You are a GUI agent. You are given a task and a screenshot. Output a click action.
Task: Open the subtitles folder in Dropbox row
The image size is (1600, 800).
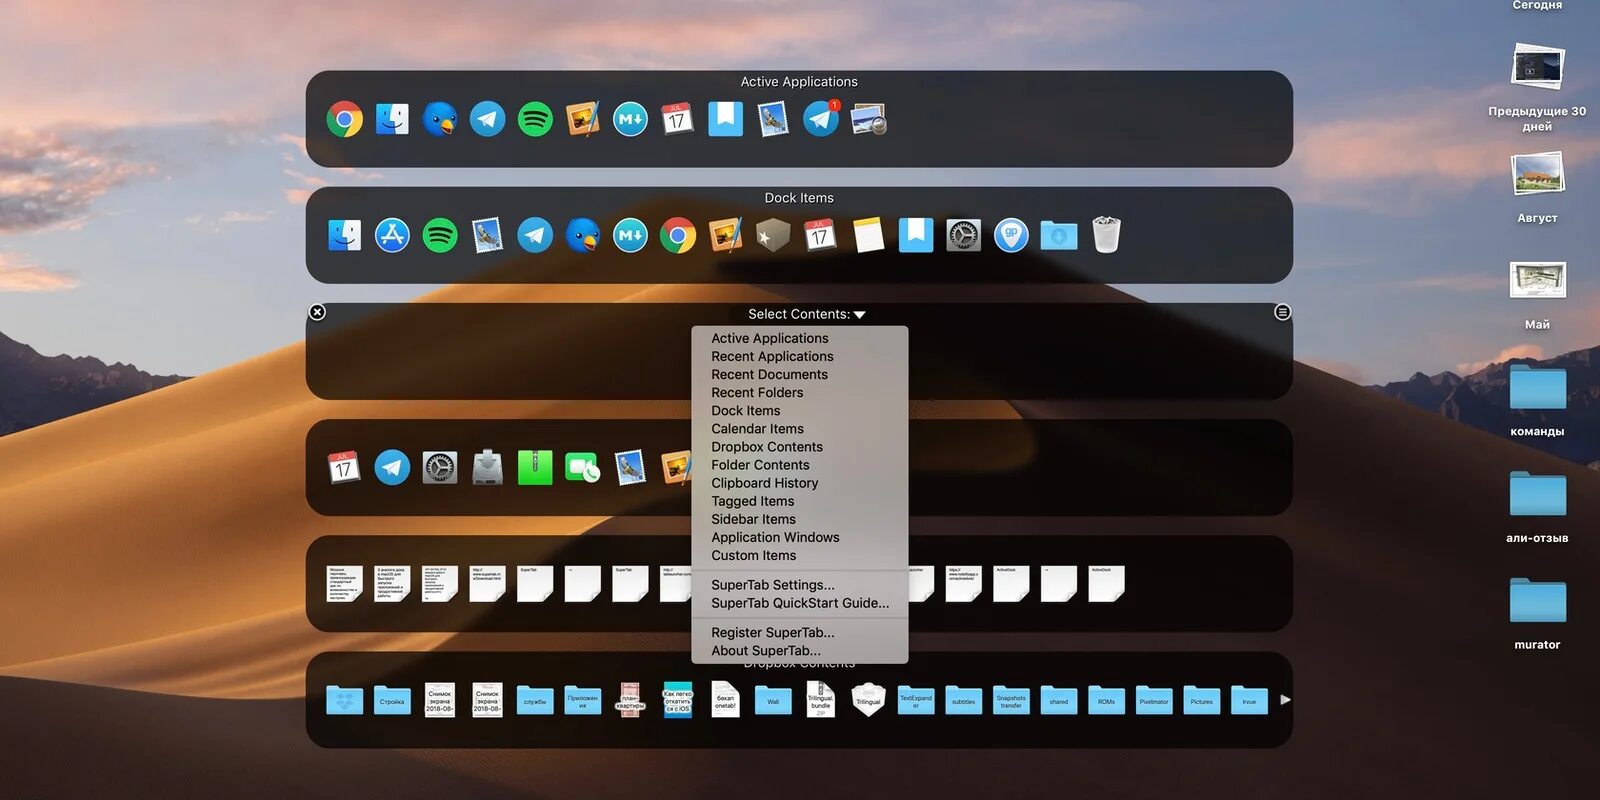pyautogui.click(x=963, y=700)
